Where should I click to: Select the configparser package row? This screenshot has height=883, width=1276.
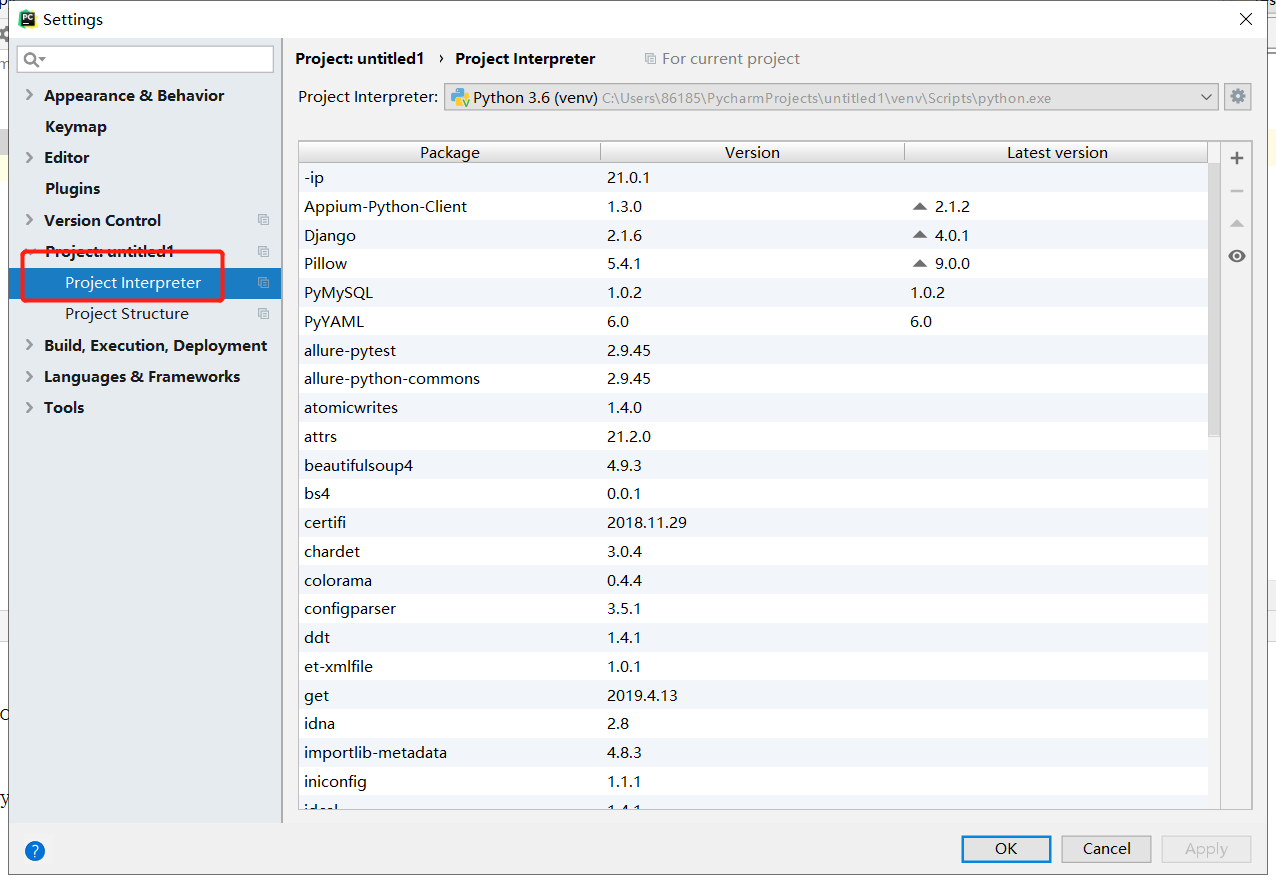753,609
